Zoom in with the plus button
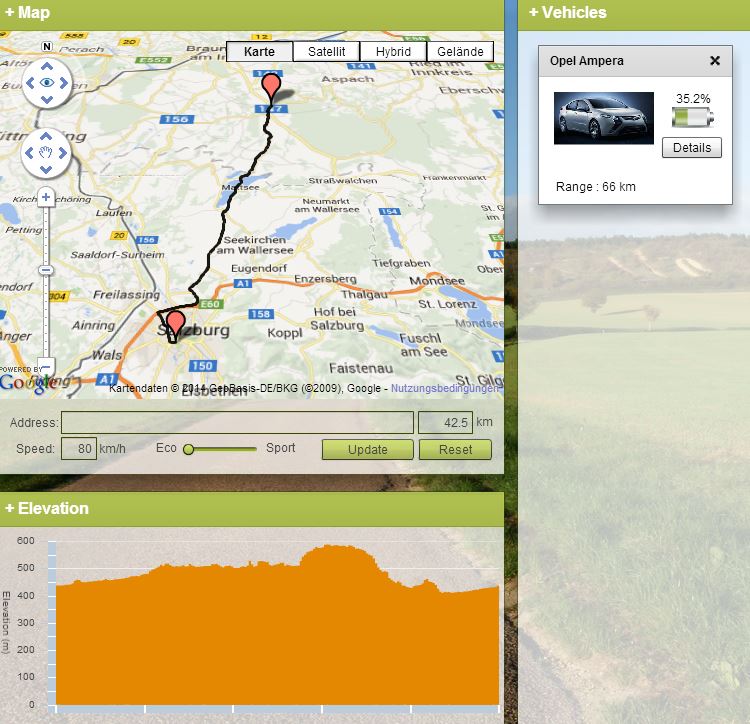This screenshot has width=750, height=724. (x=45, y=198)
